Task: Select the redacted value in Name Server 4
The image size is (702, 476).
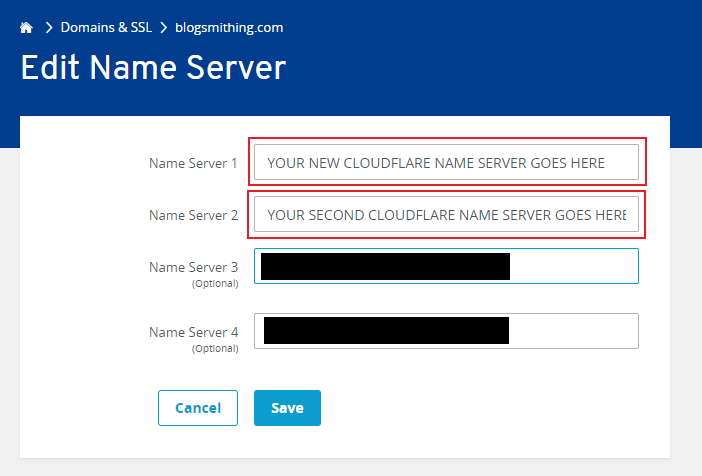Action: pos(386,330)
